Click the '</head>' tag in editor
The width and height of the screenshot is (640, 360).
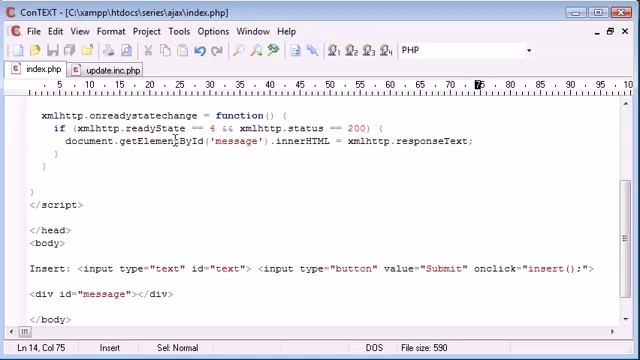click(x=50, y=230)
